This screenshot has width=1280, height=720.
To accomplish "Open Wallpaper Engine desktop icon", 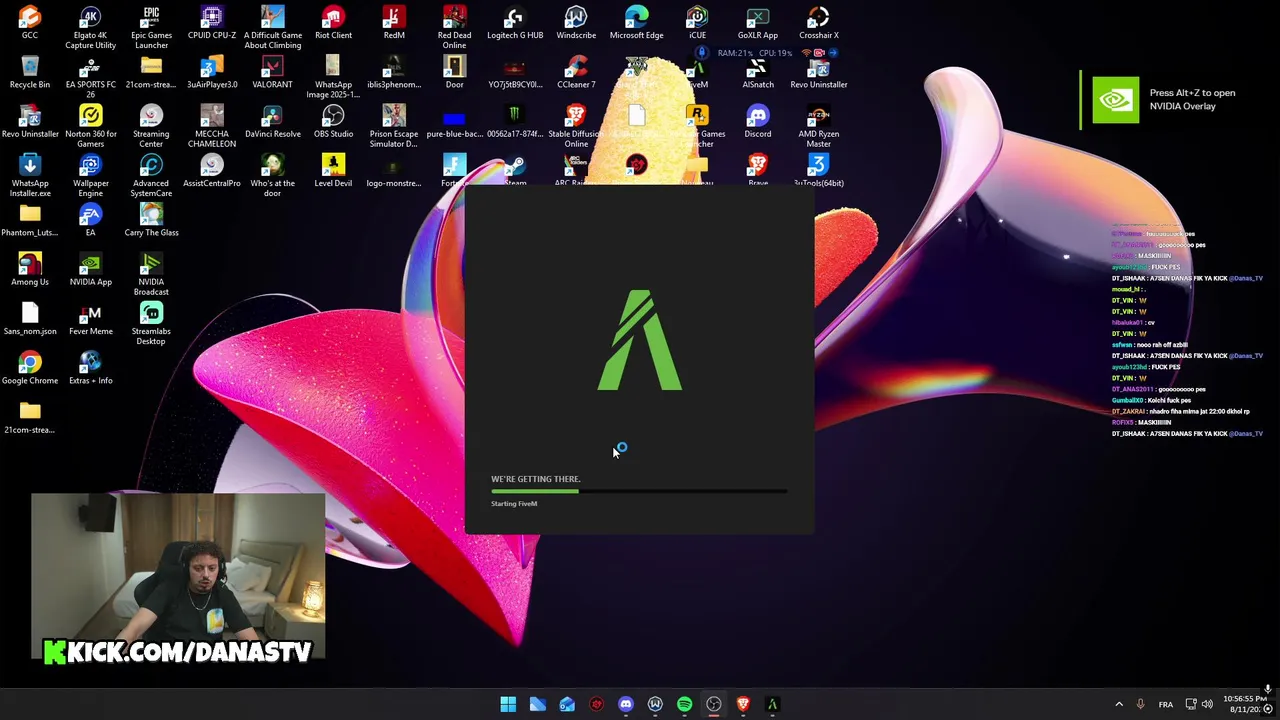I will [90, 175].
